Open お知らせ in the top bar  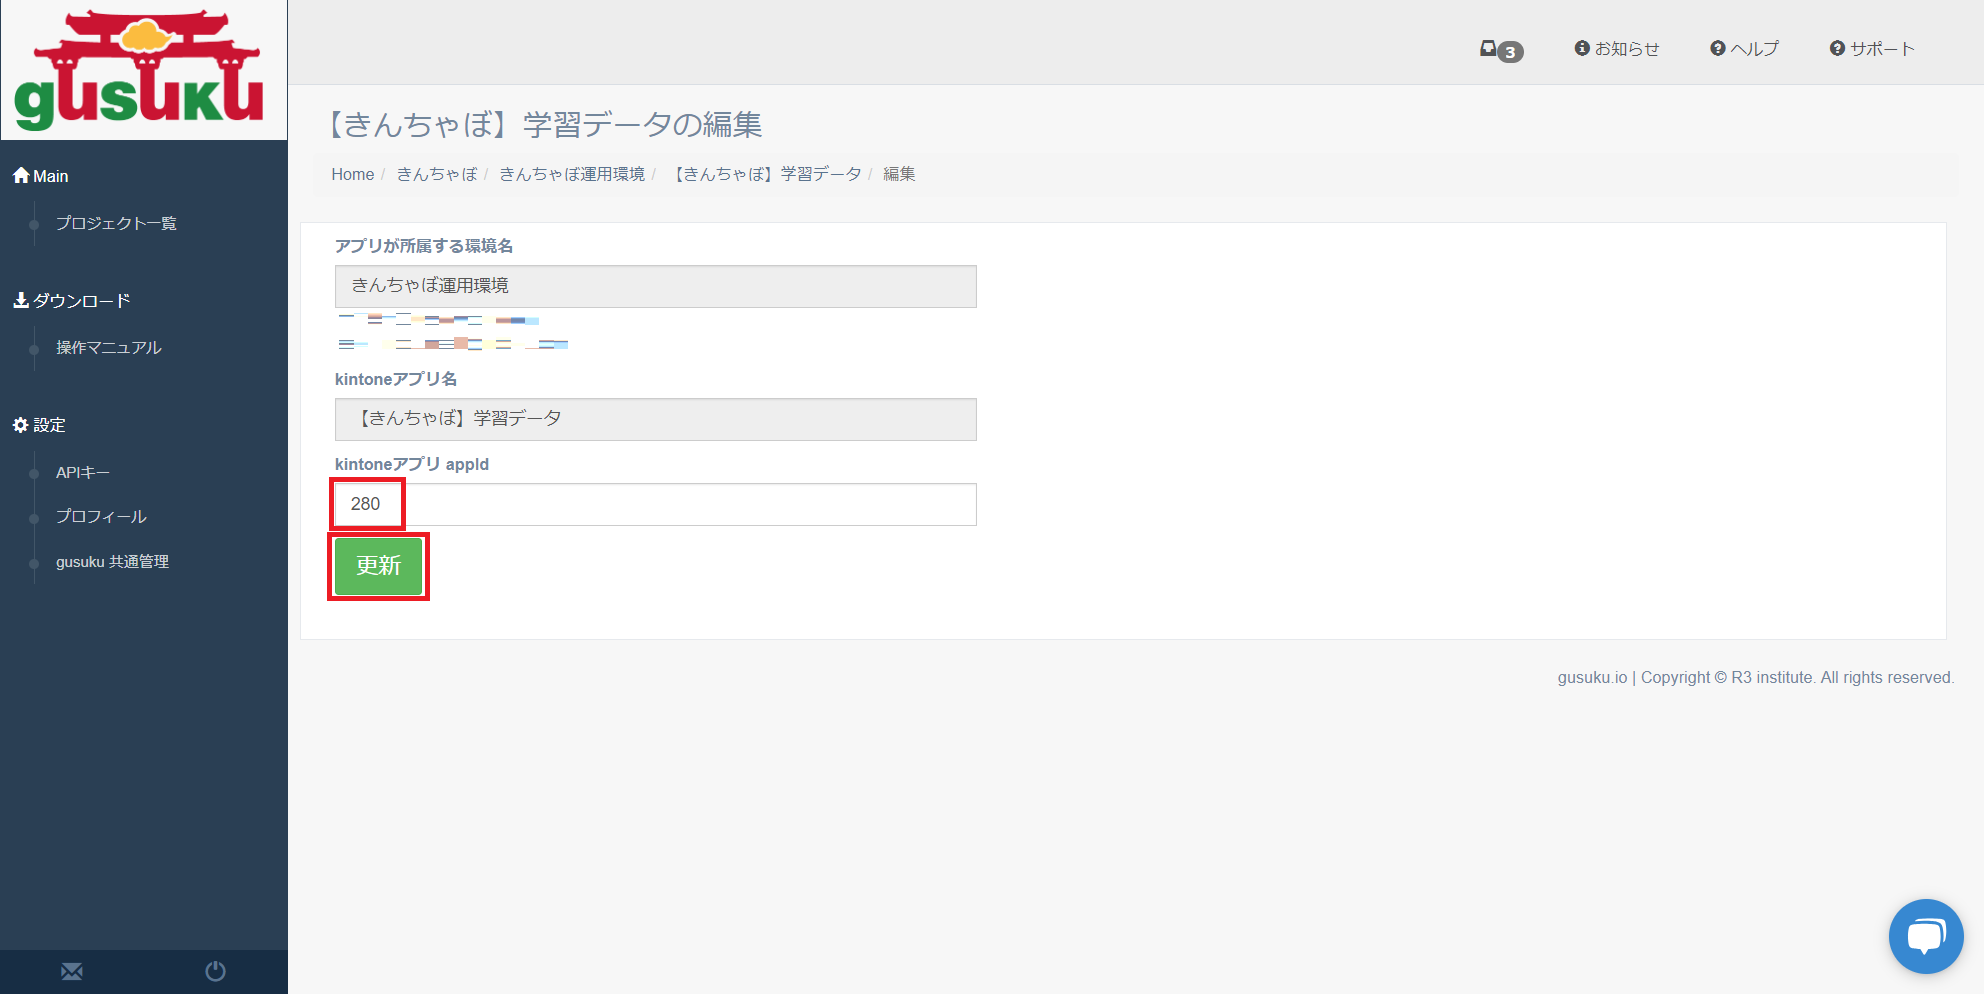1617,49
